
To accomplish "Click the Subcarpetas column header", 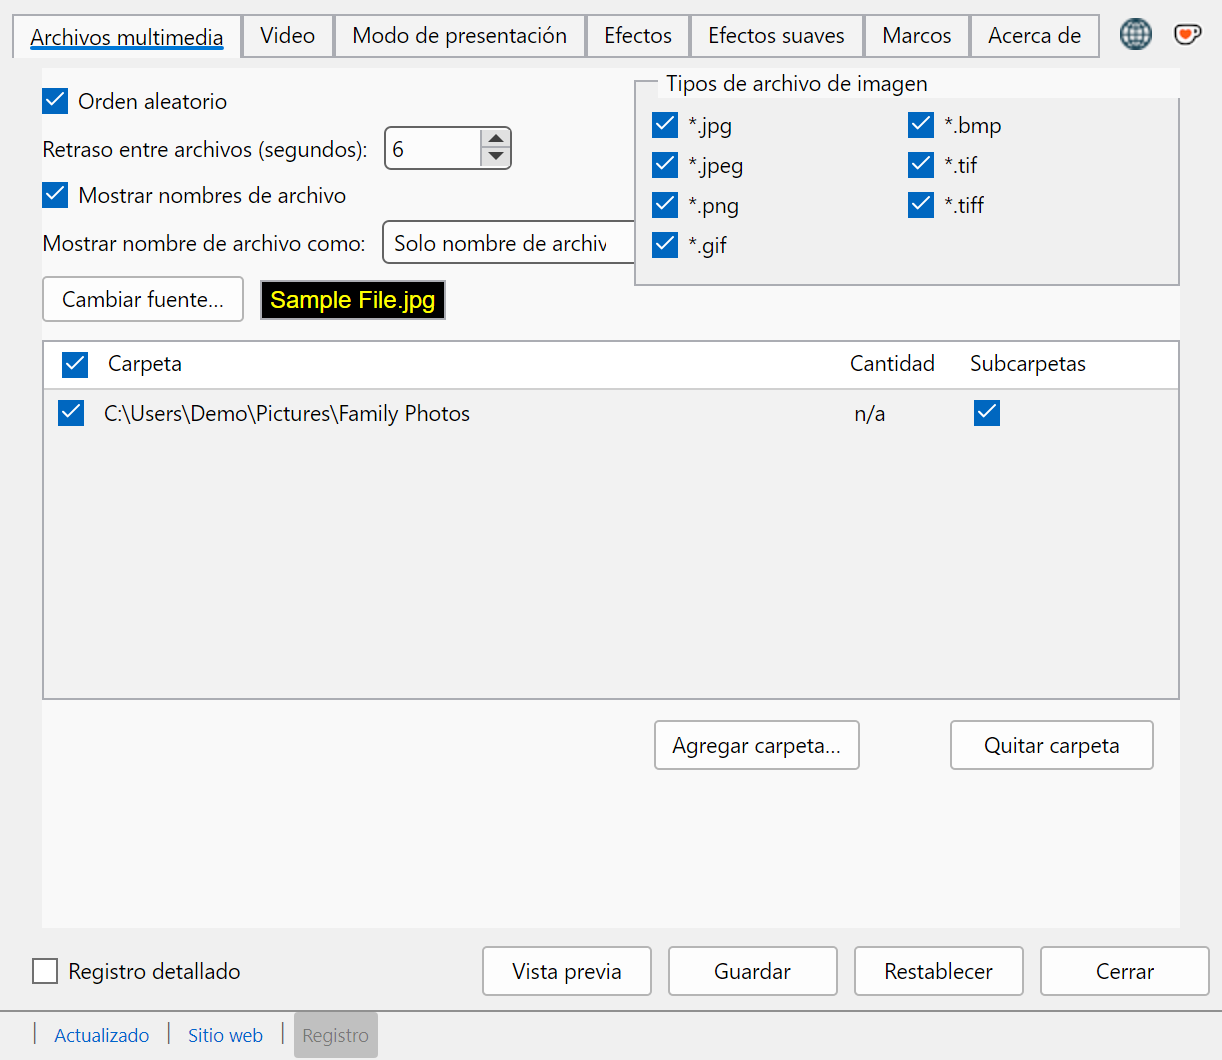I will [1028, 363].
